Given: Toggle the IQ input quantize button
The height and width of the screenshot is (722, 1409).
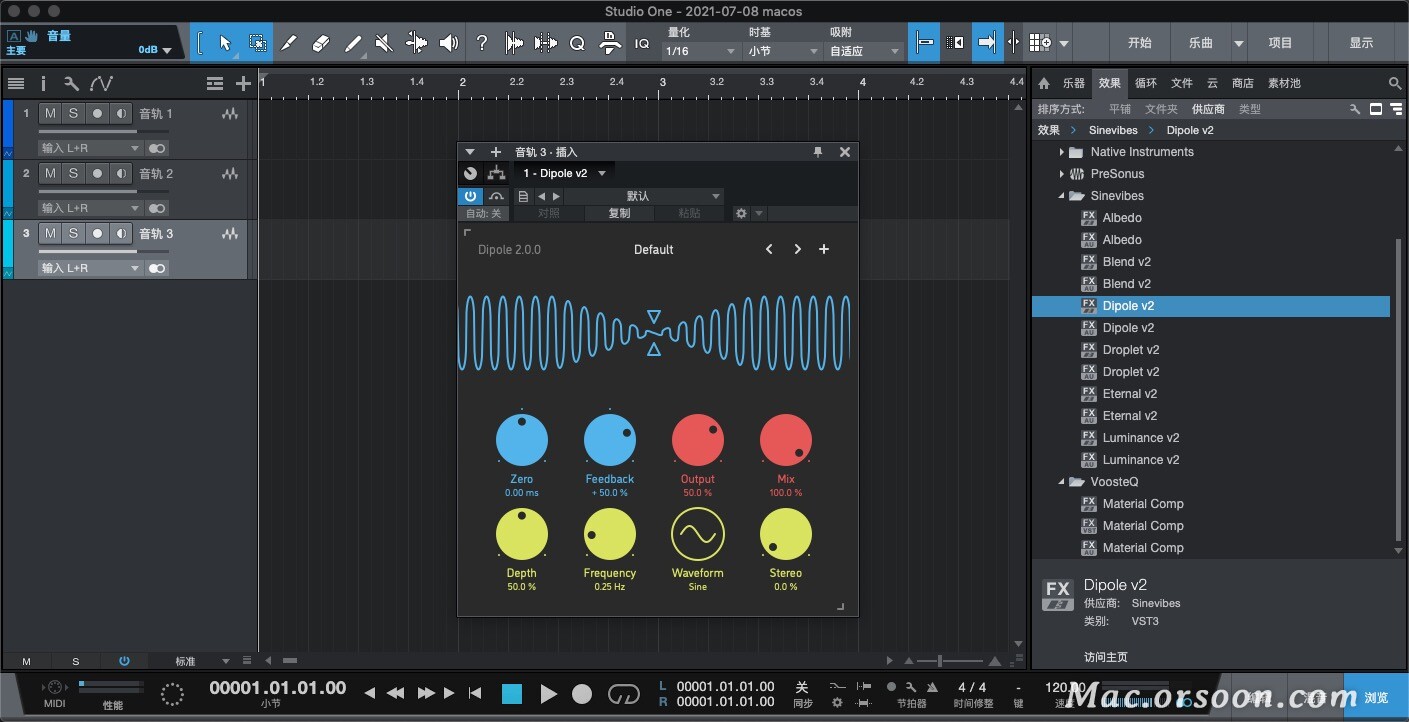Looking at the screenshot, I should (x=642, y=43).
